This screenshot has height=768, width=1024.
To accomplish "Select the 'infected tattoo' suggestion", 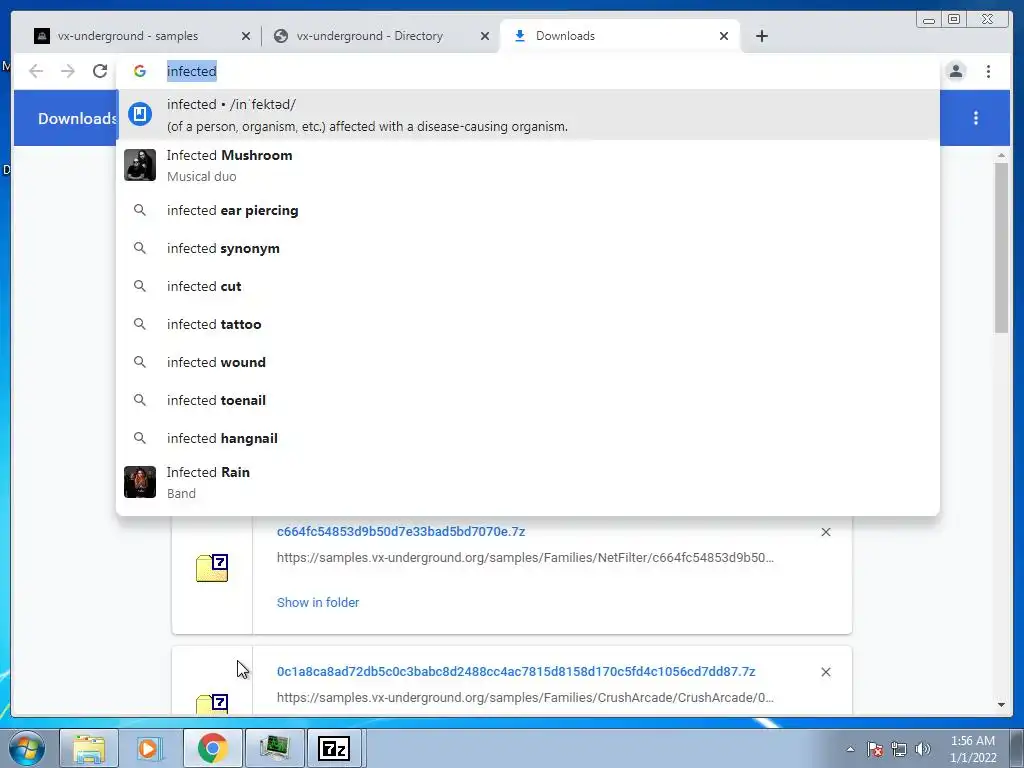I will pyautogui.click(x=528, y=324).
